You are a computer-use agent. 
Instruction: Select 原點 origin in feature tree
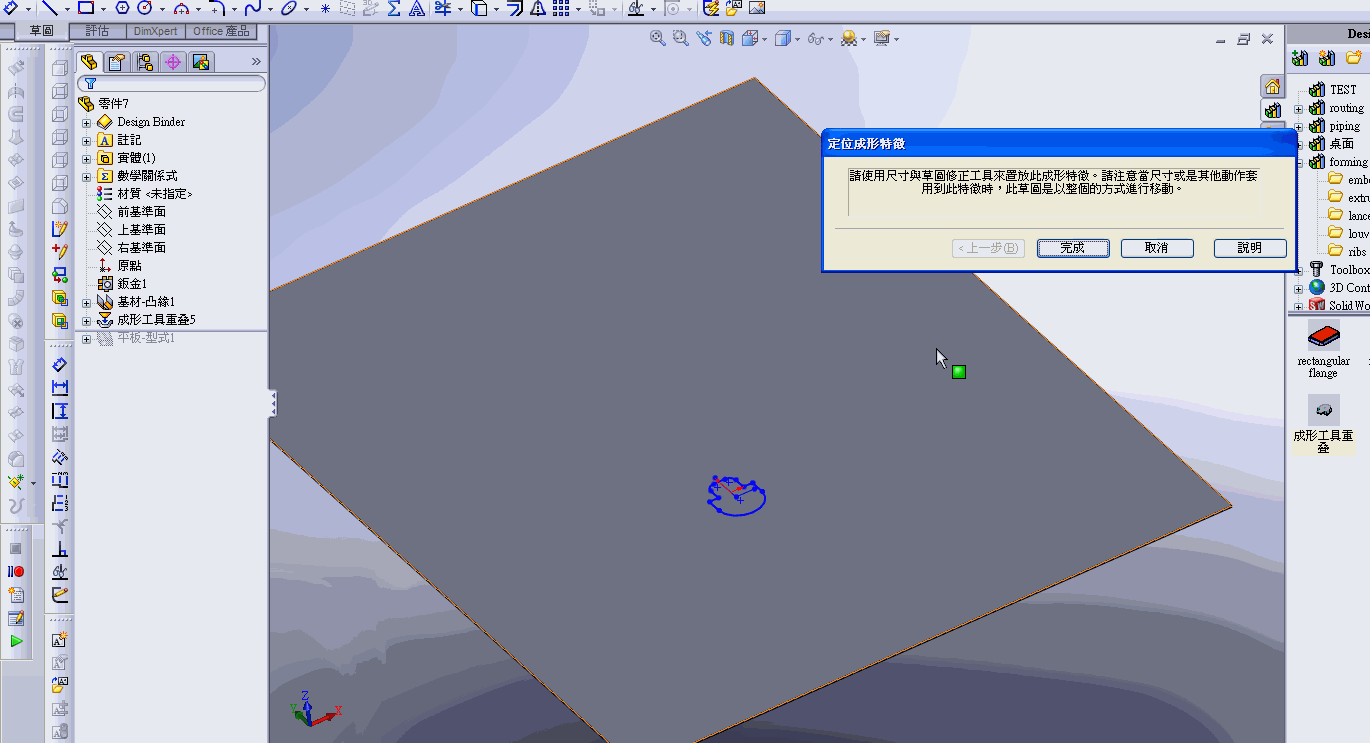tap(119, 266)
